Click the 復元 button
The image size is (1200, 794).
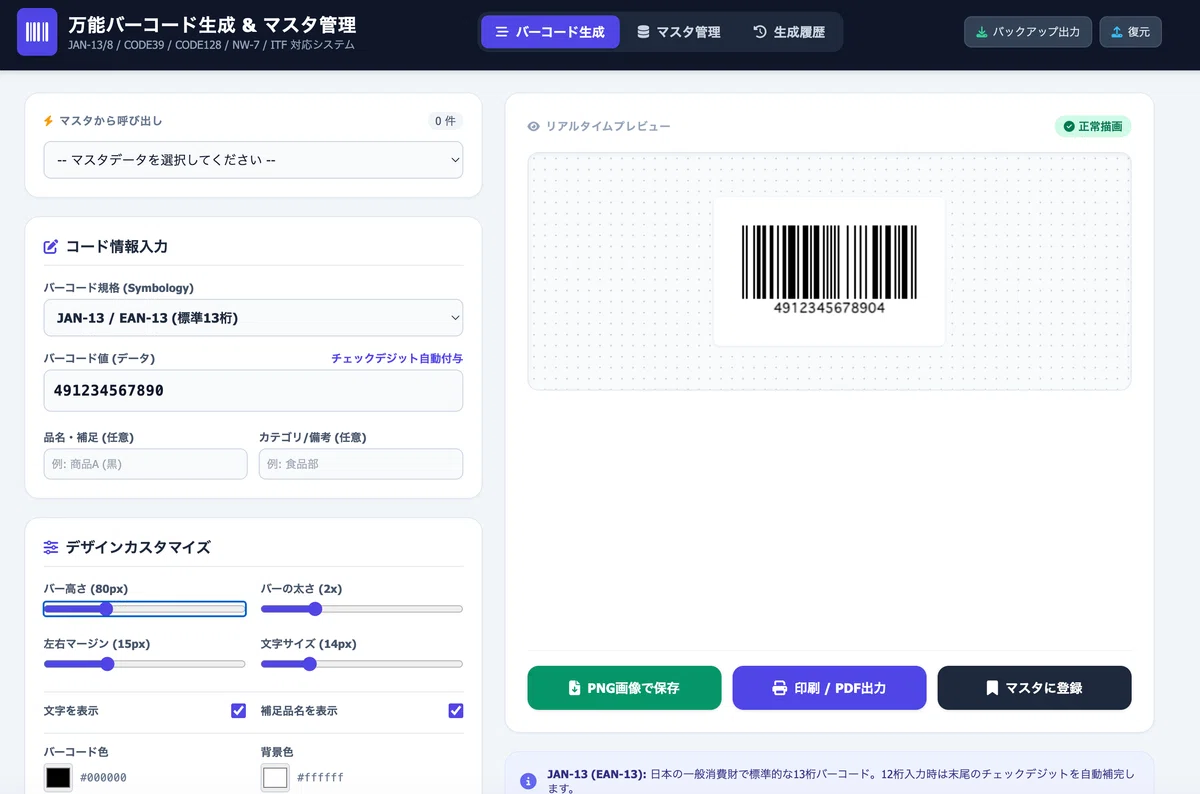(x=1130, y=32)
